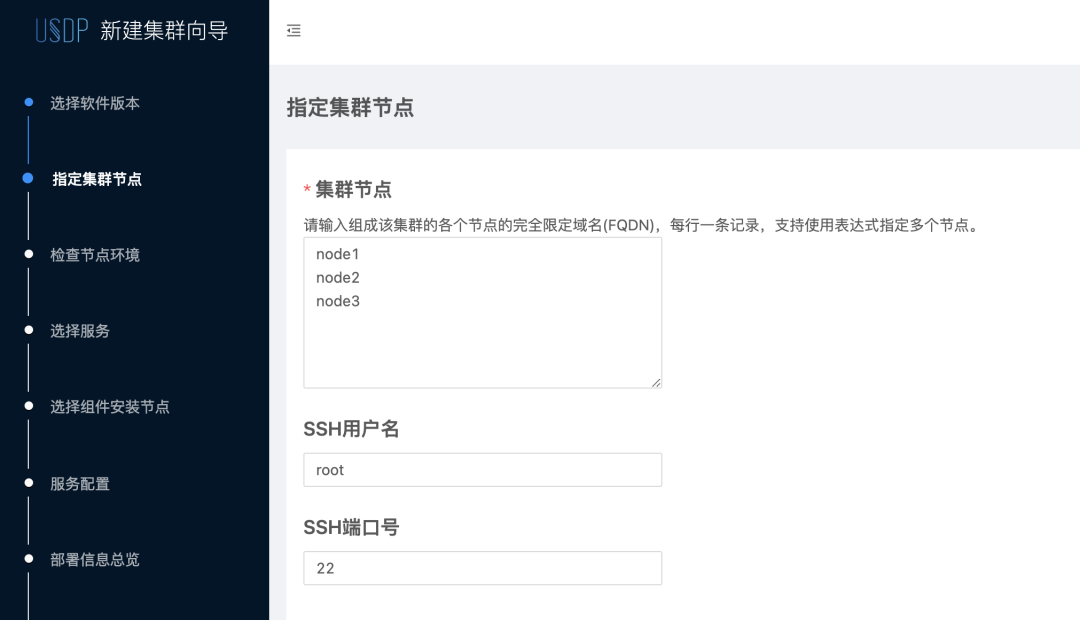Click the SSH端口号 field containing 22
The height and width of the screenshot is (620, 1080).
tap(482, 568)
